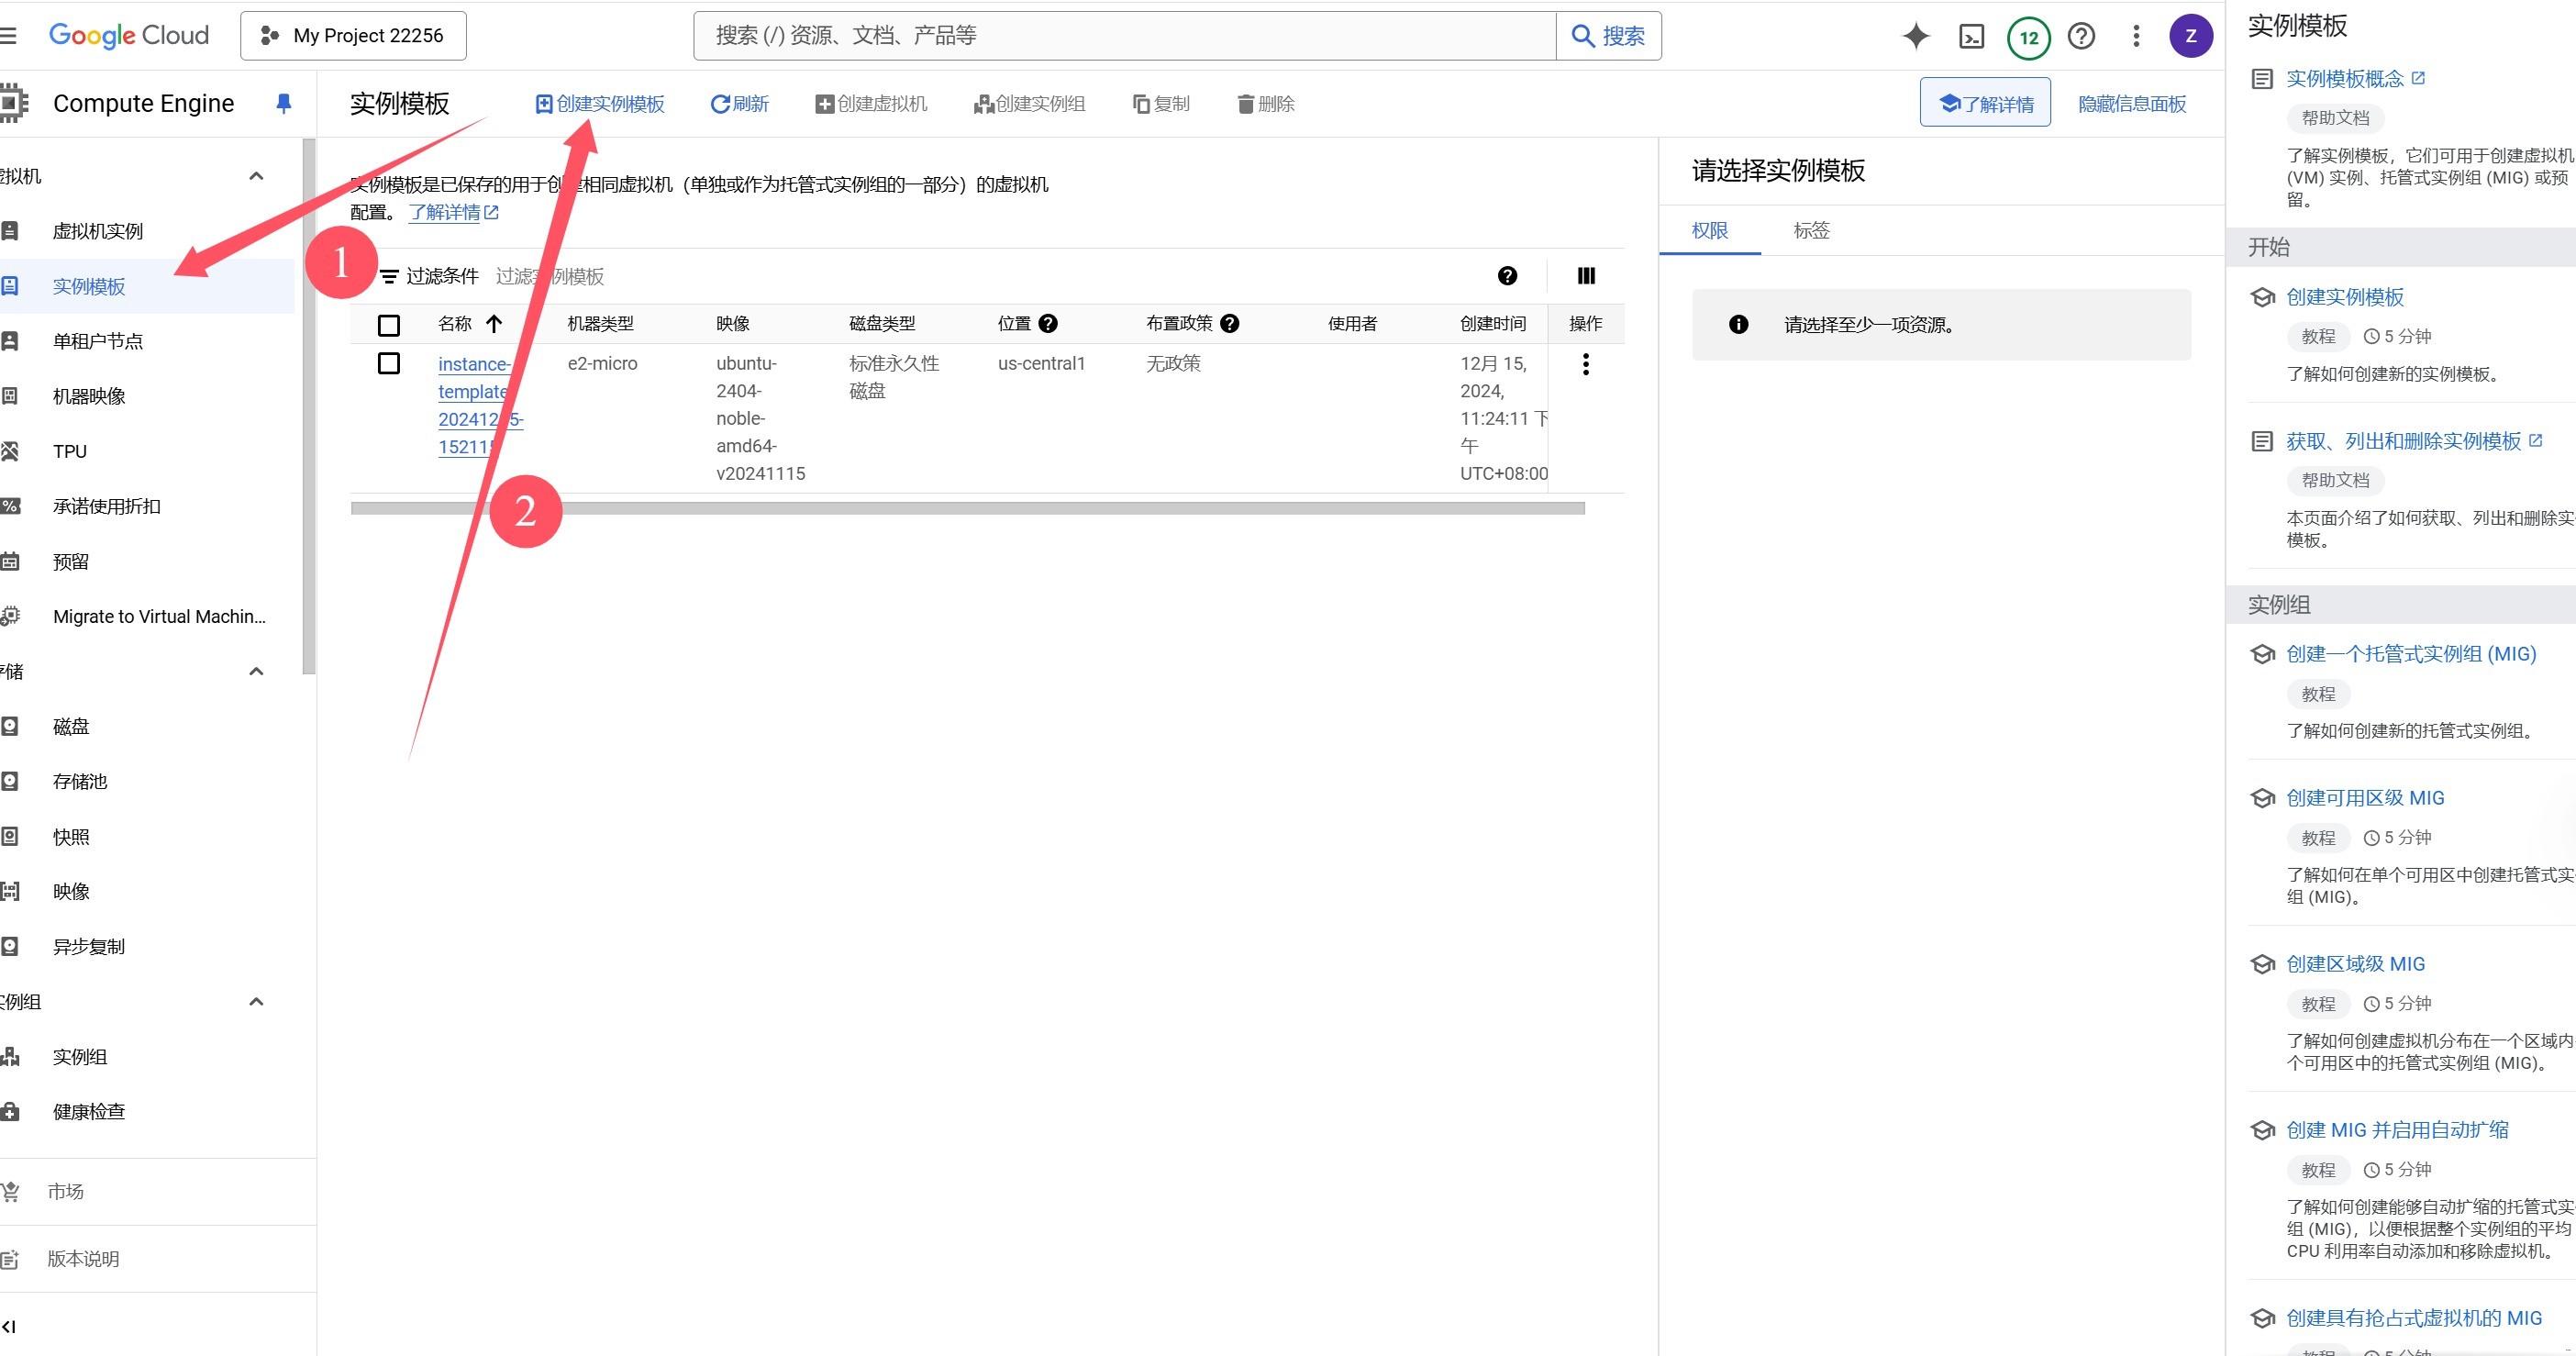Select 虚拟机实例 in the sidebar
2576x1356 pixels.
click(x=98, y=231)
